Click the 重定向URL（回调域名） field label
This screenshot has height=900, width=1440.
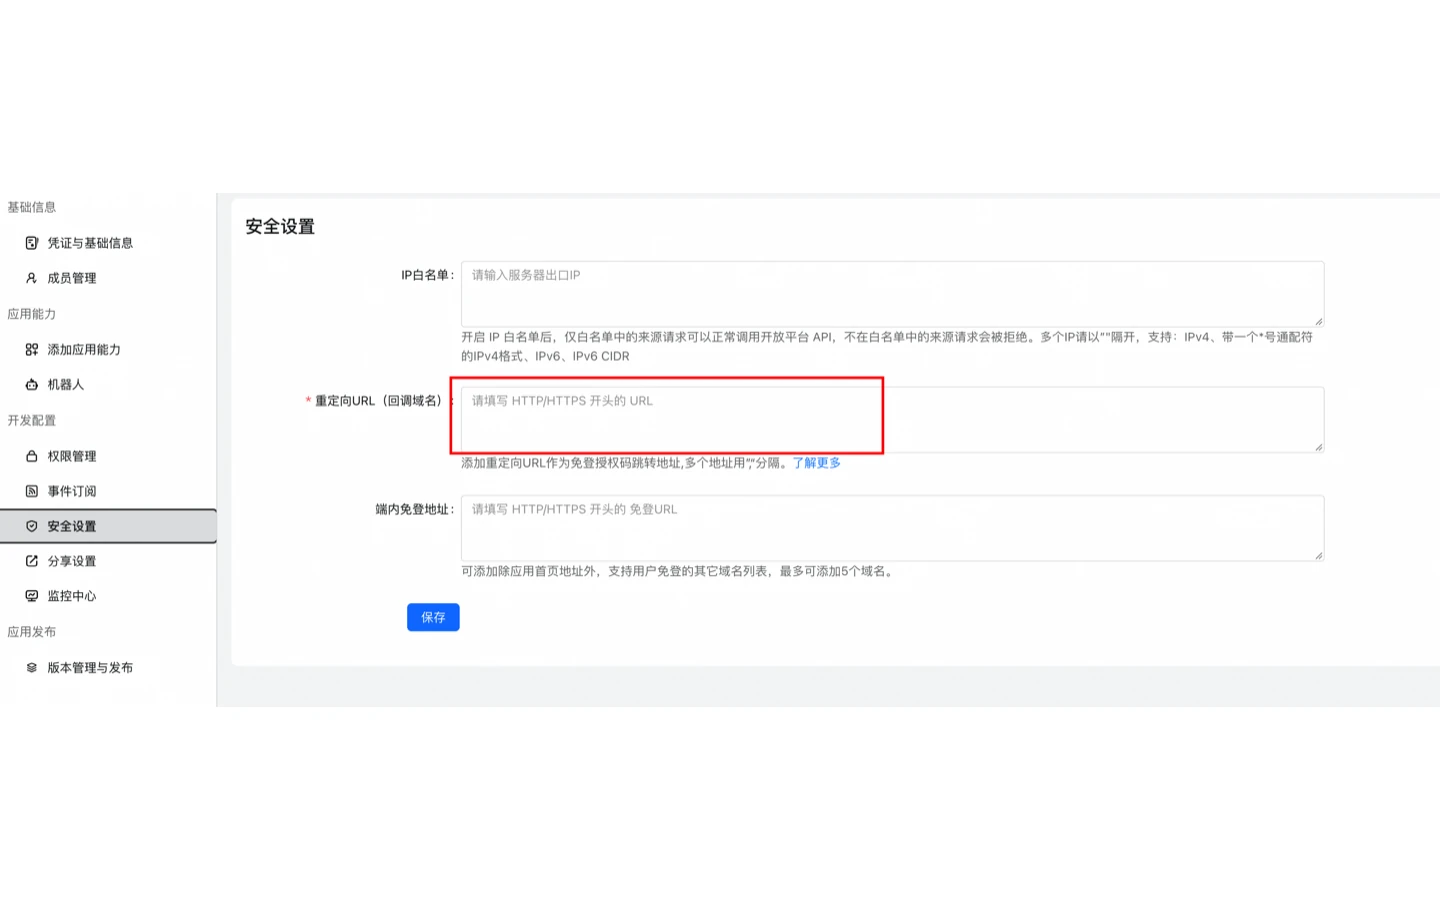click(379, 401)
